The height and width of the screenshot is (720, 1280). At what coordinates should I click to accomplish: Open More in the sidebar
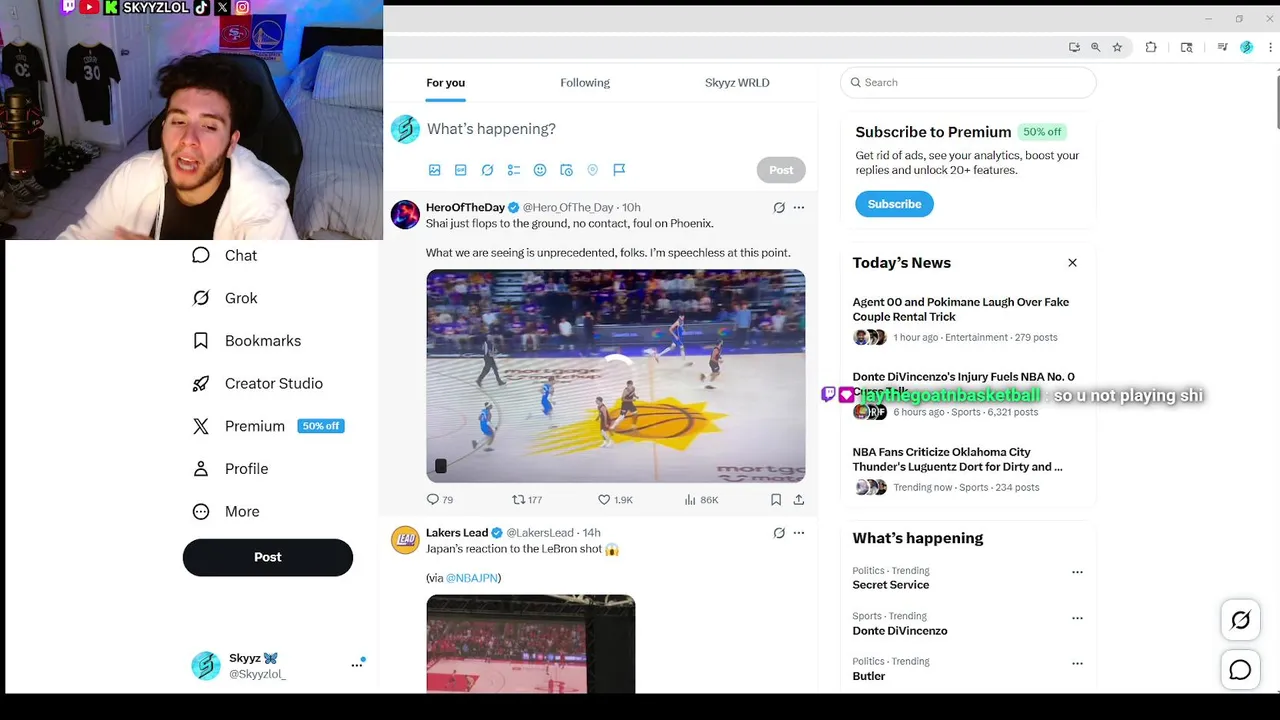point(226,511)
